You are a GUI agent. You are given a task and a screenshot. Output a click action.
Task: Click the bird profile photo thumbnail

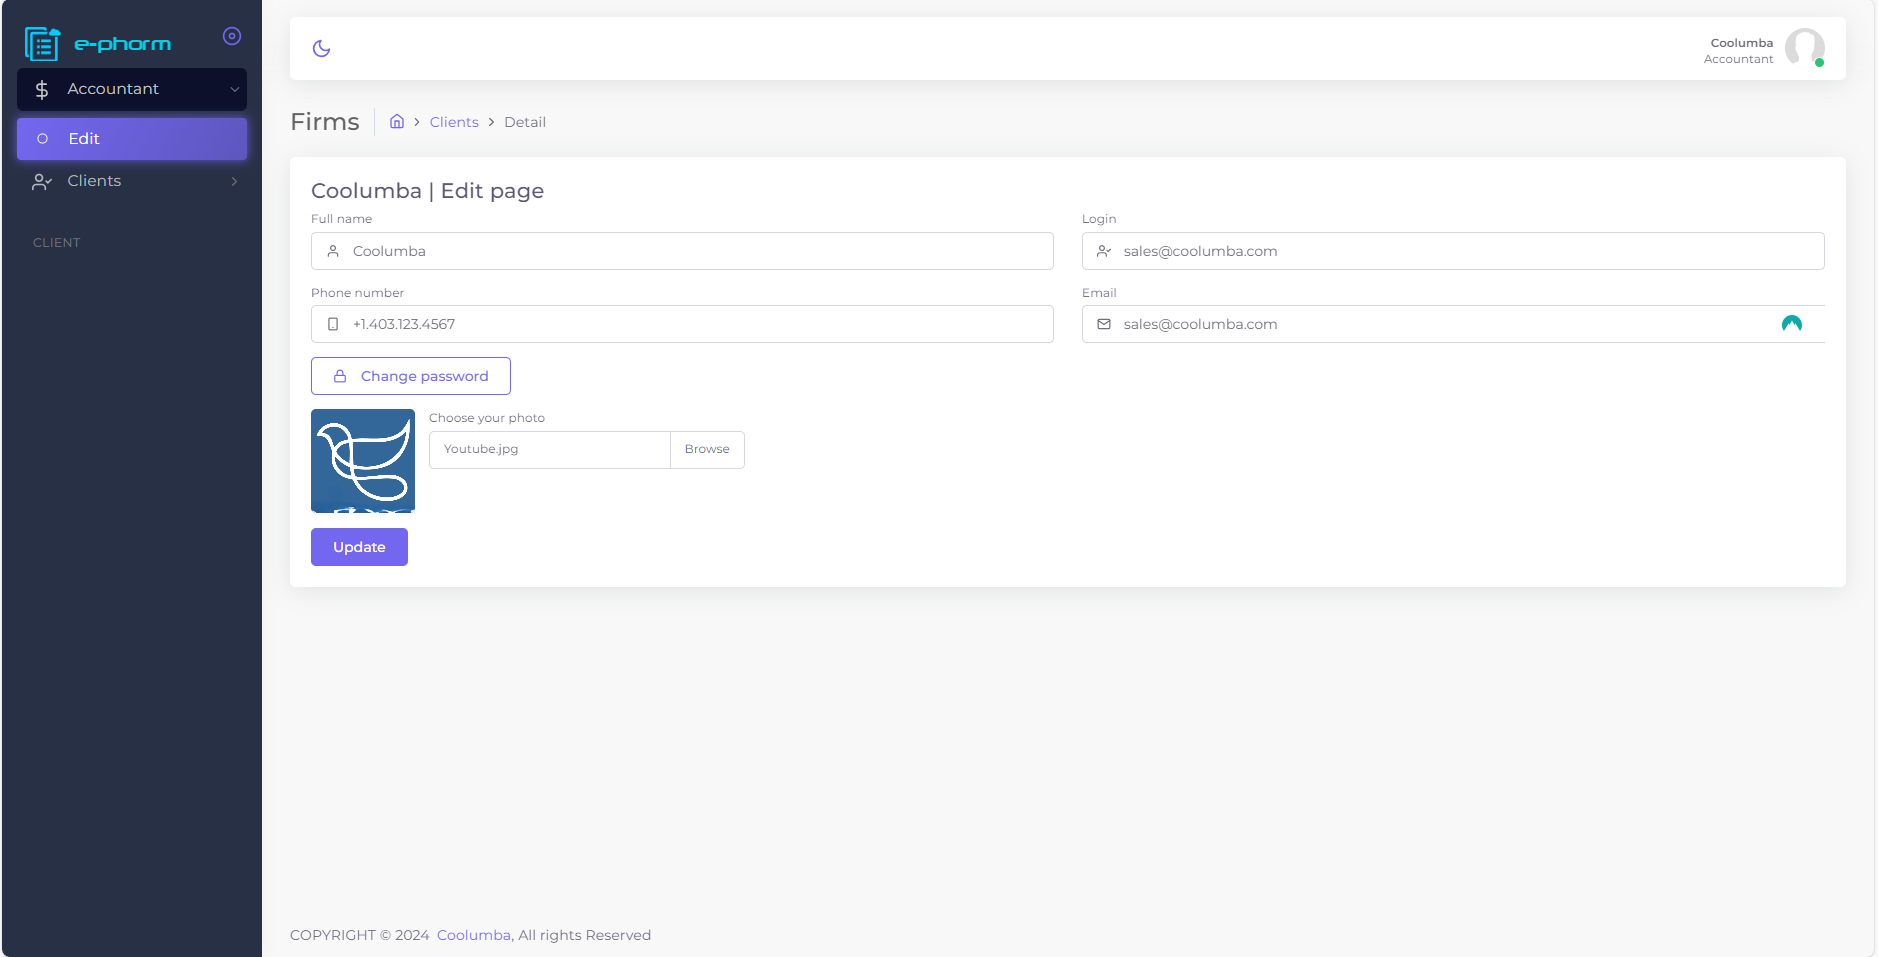[x=363, y=461]
